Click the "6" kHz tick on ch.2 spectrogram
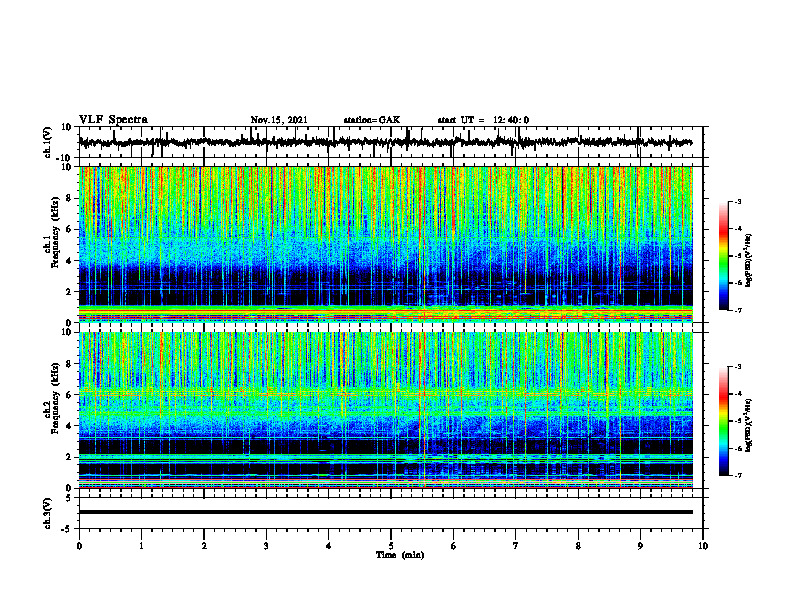This screenshot has width=792, height=612. (x=70, y=395)
